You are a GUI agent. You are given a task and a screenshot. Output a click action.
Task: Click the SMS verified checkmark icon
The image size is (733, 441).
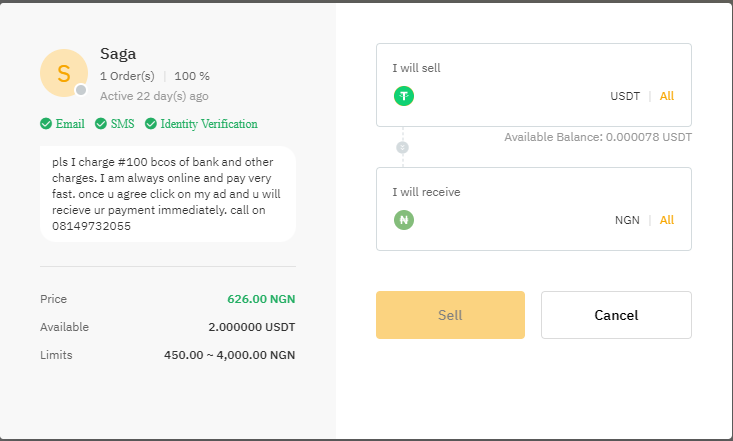tap(101, 124)
